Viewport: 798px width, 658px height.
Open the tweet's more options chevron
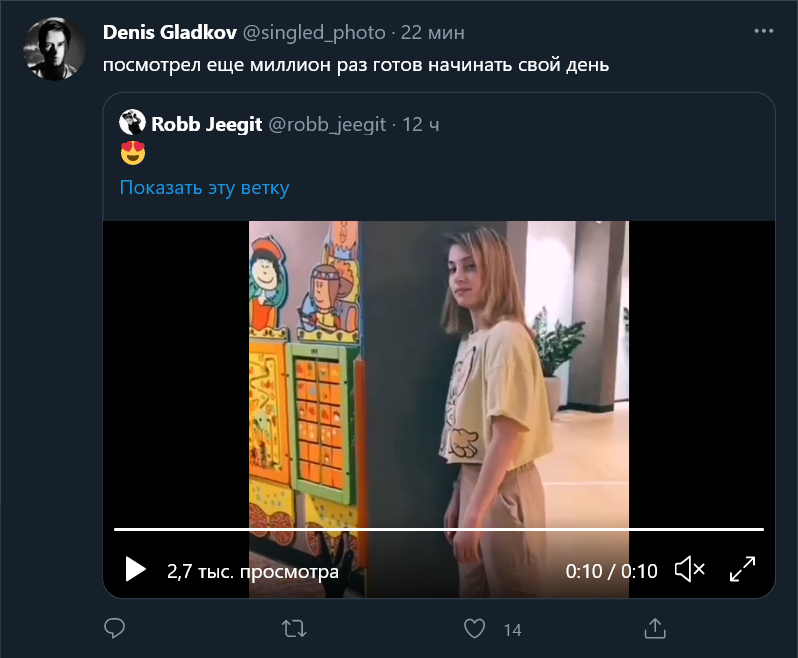[762, 32]
